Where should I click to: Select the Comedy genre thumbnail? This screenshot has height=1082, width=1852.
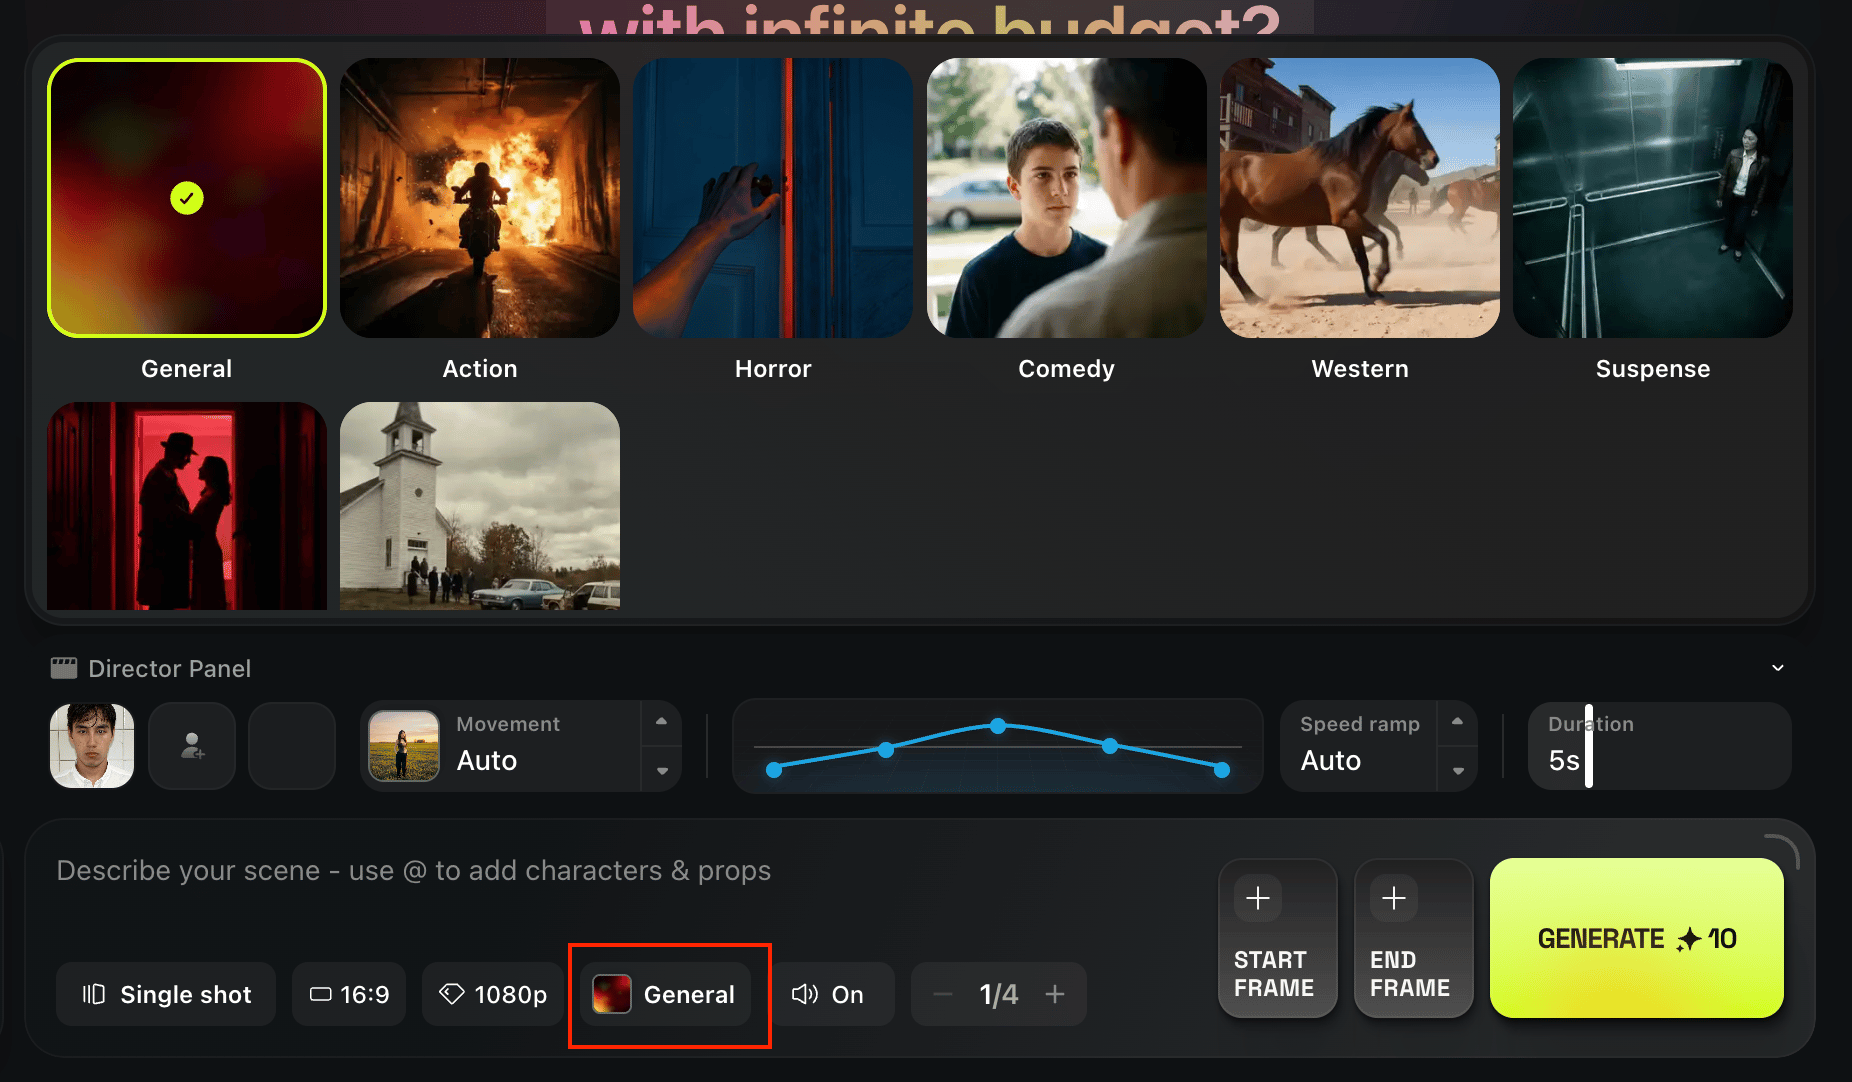pyautogui.click(x=1066, y=198)
